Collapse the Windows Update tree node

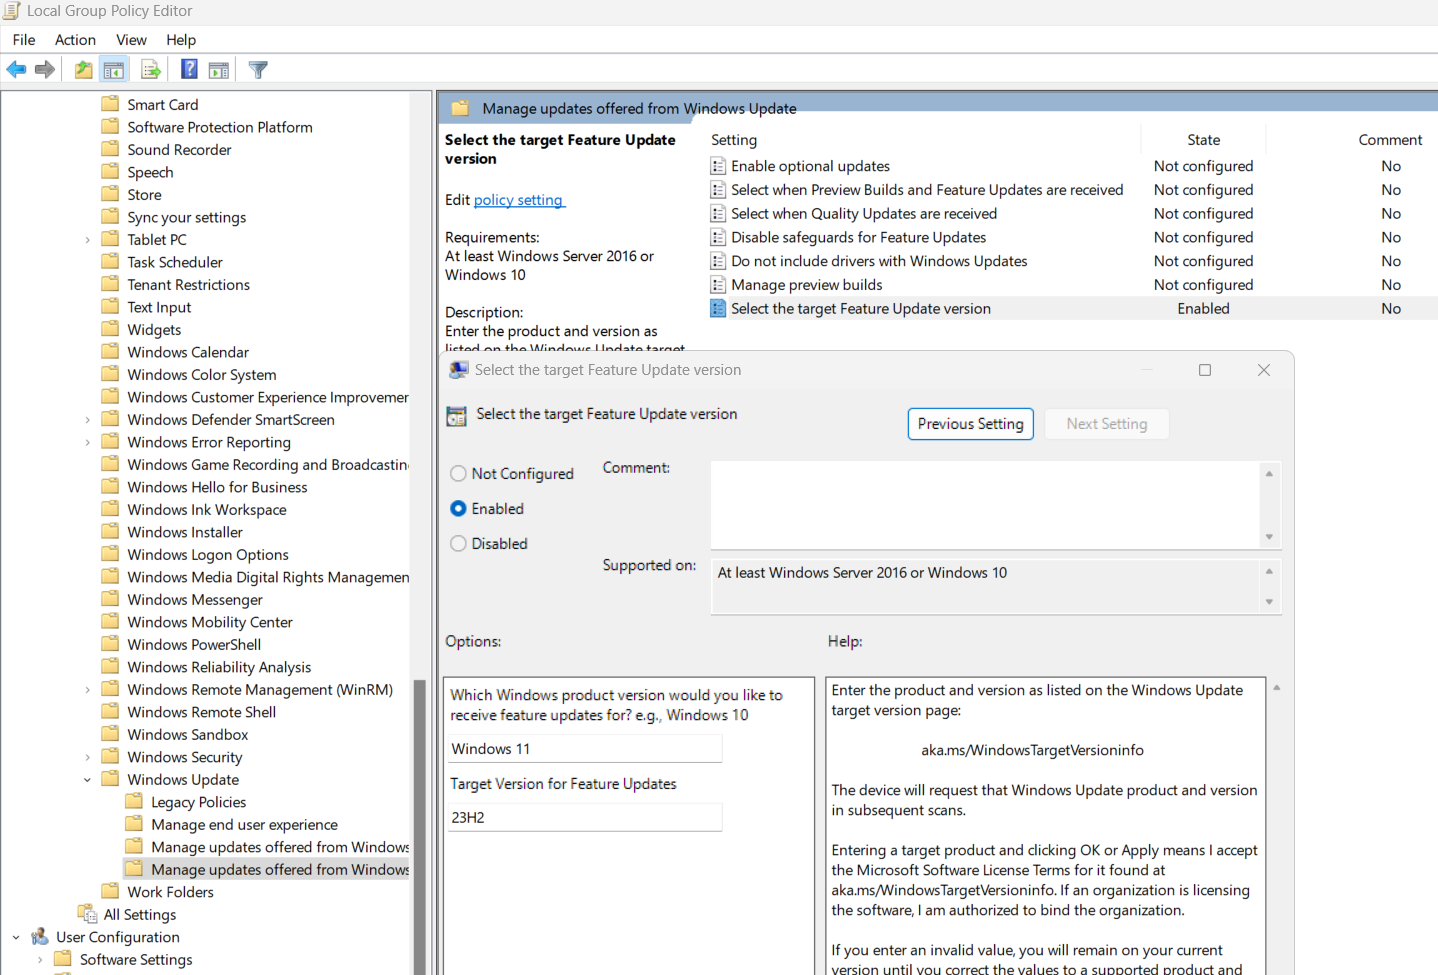point(88,780)
